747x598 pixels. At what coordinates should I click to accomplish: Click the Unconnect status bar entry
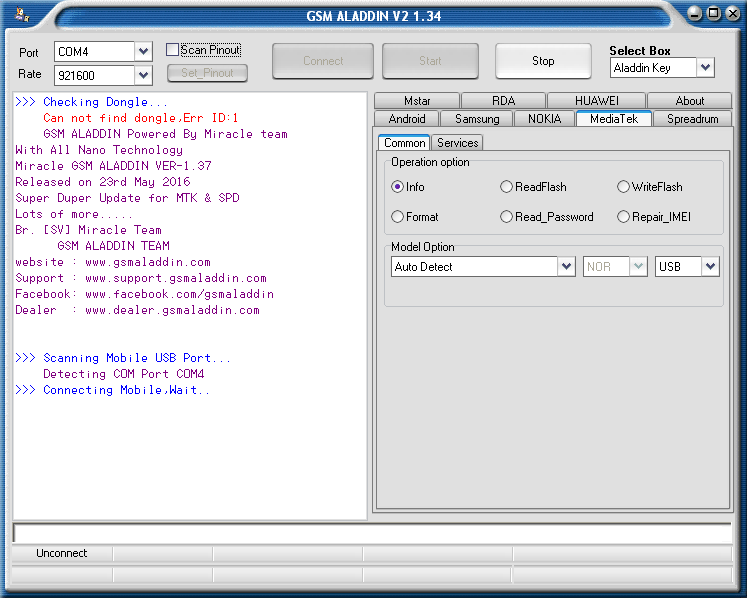pos(61,553)
